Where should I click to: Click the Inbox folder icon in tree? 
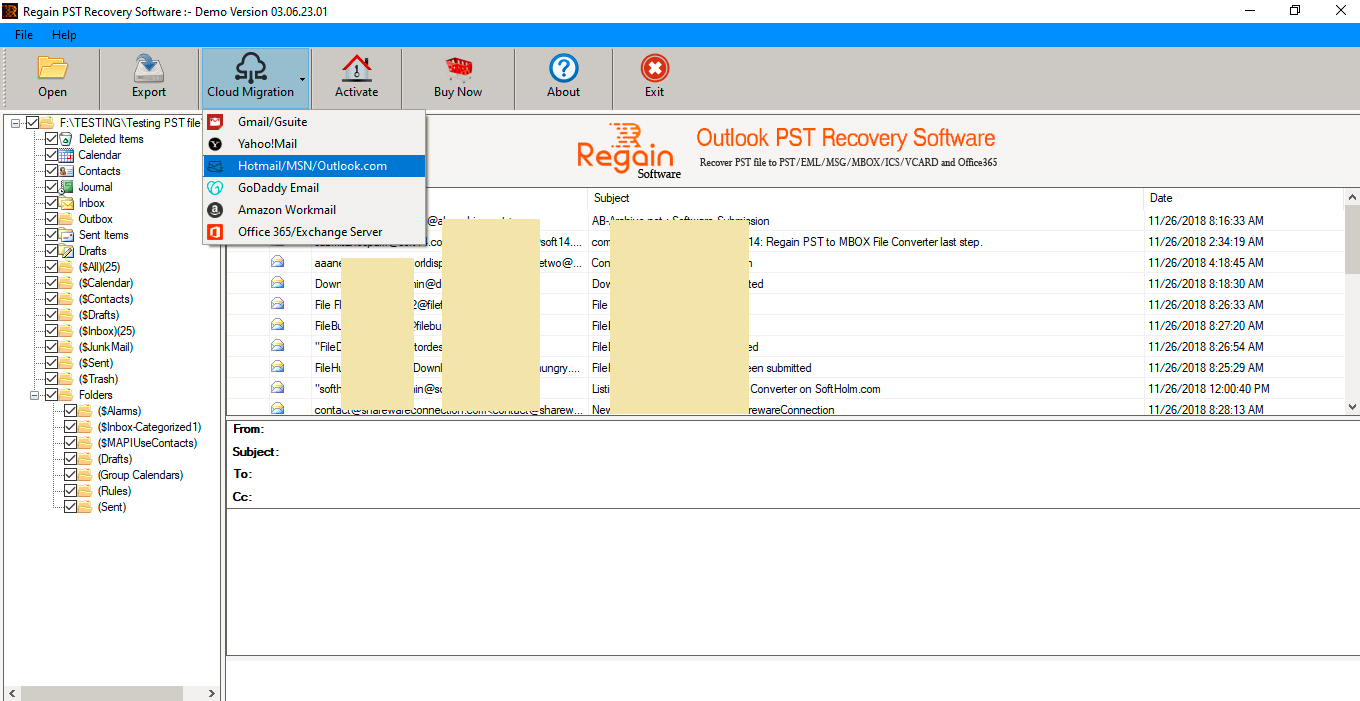(68, 203)
